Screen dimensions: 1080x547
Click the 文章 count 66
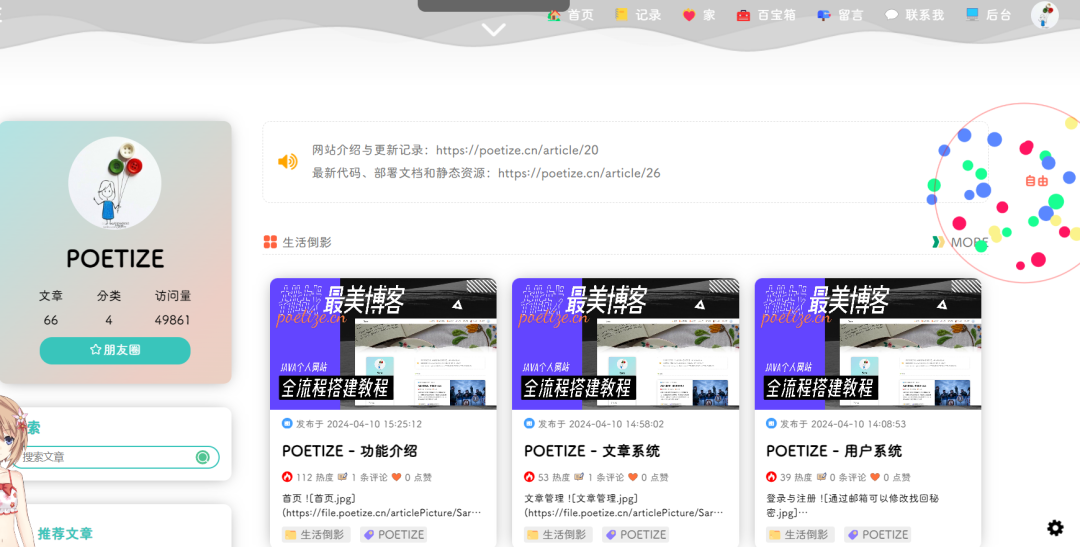(50, 320)
